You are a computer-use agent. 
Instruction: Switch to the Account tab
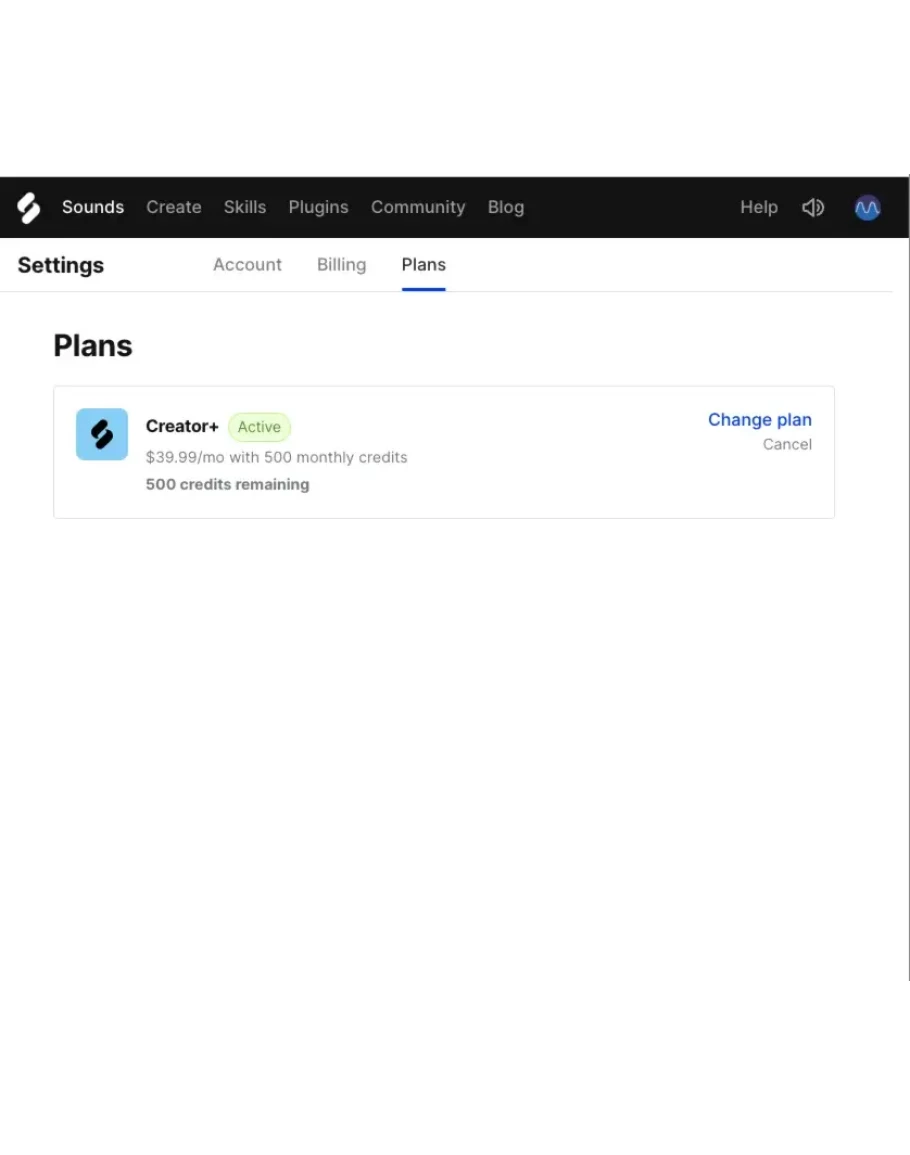pos(247,265)
